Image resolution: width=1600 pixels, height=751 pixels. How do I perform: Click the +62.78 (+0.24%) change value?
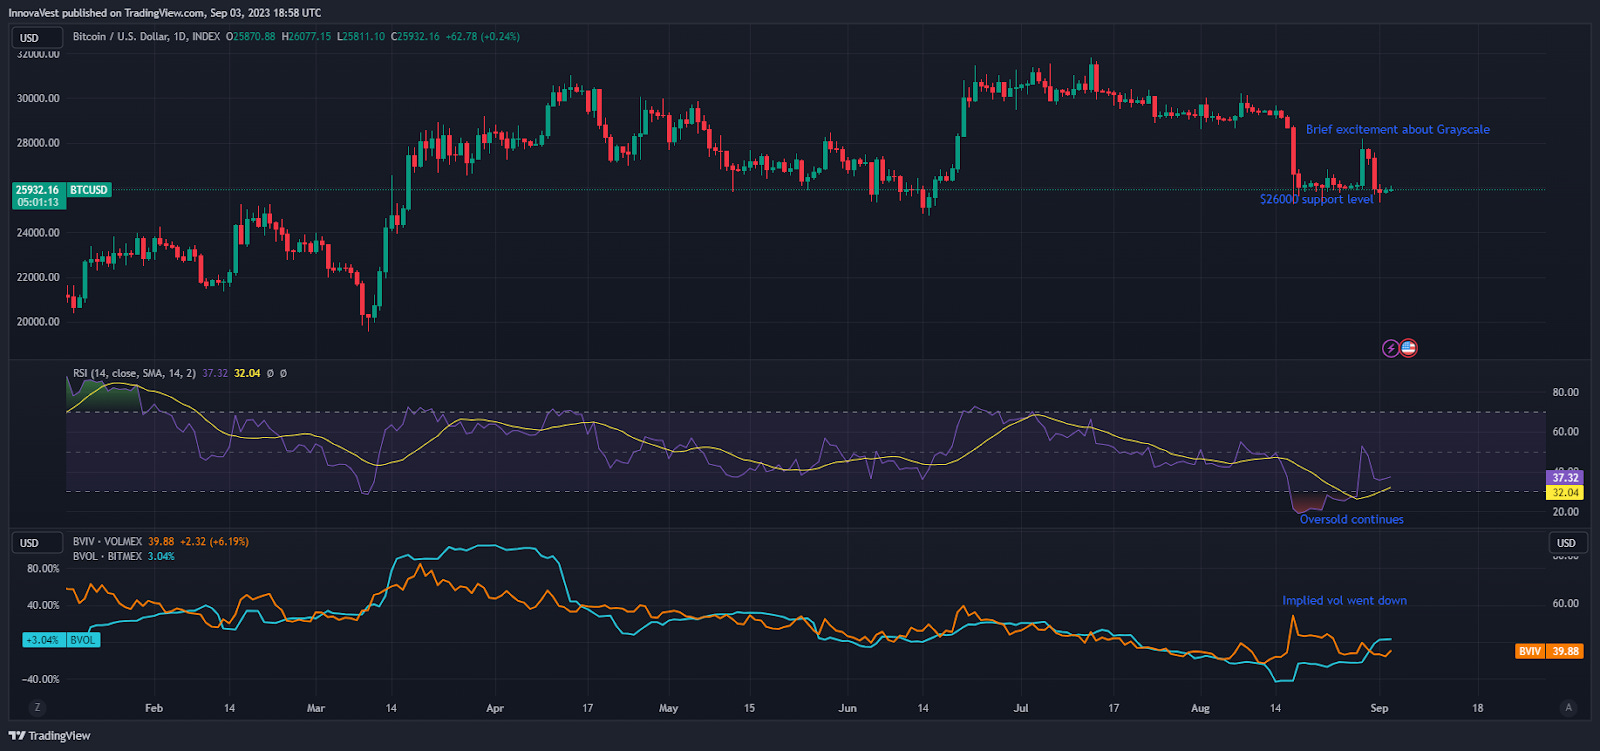tap(482, 36)
